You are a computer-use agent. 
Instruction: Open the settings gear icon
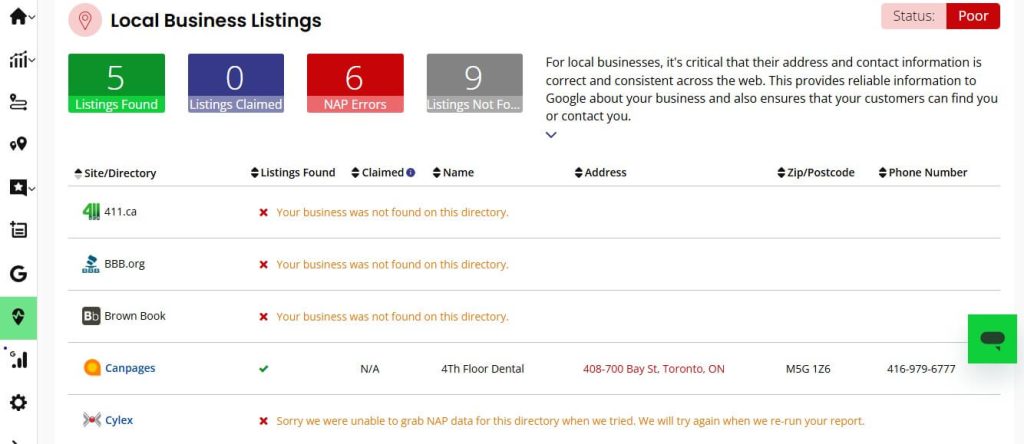point(18,403)
